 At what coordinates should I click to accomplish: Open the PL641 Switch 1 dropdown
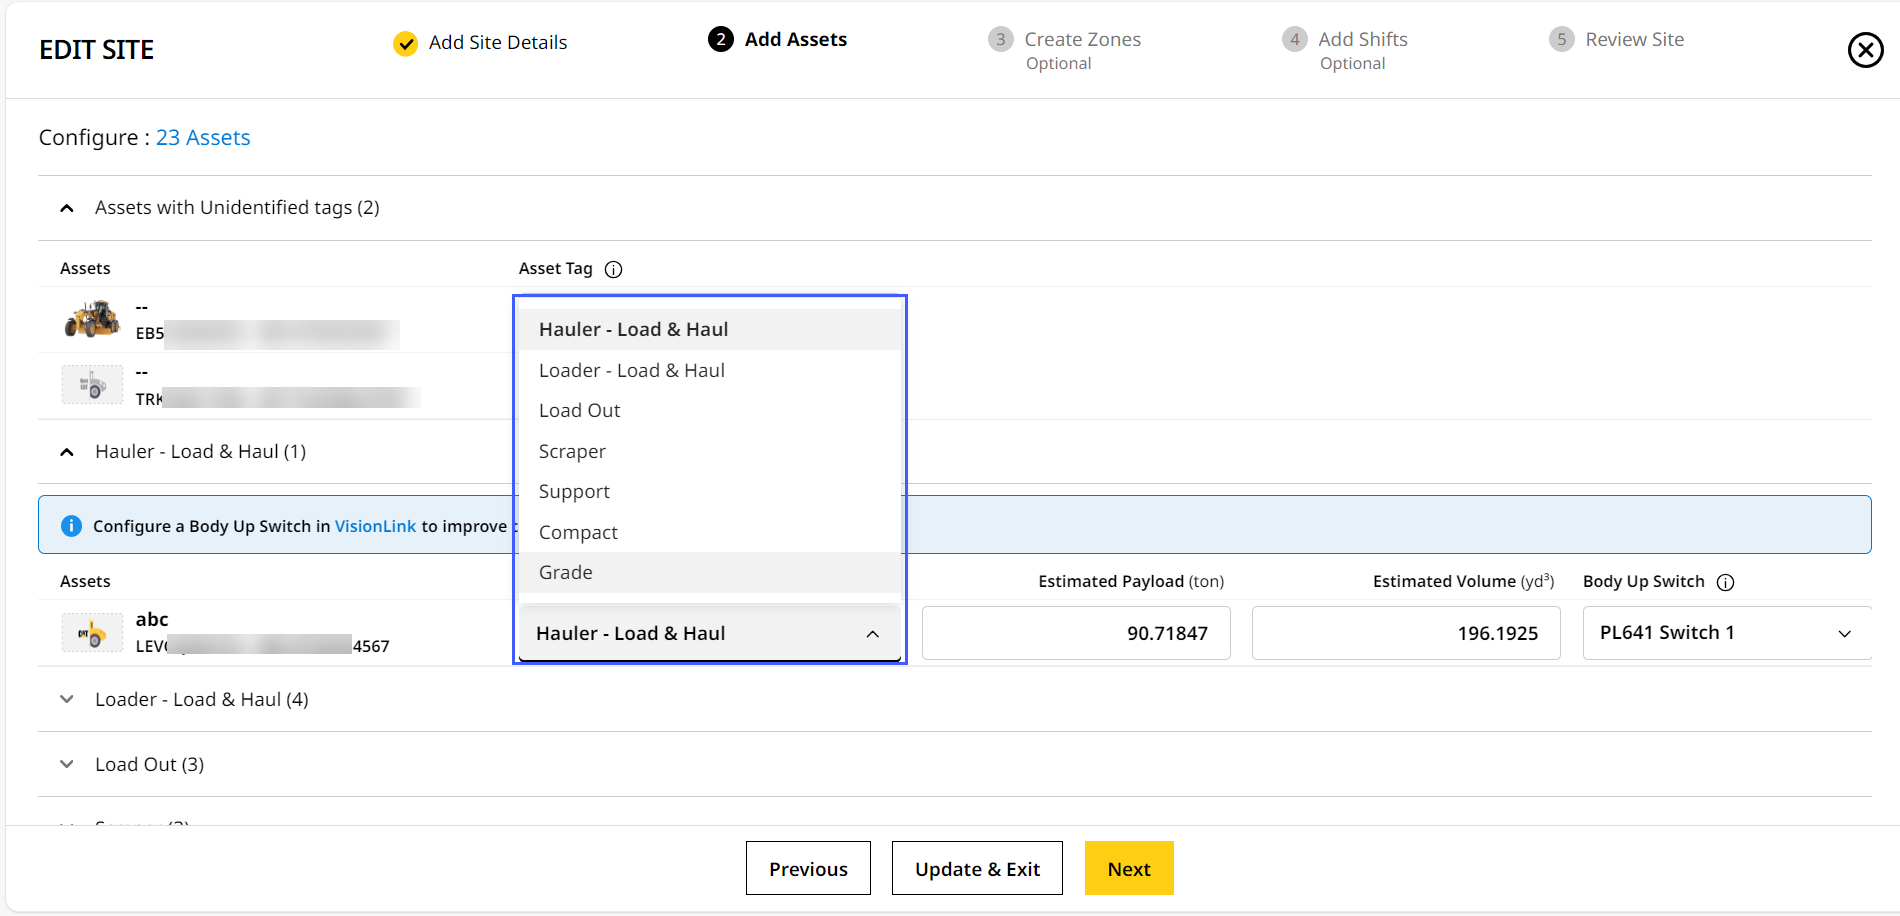click(1726, 633)
